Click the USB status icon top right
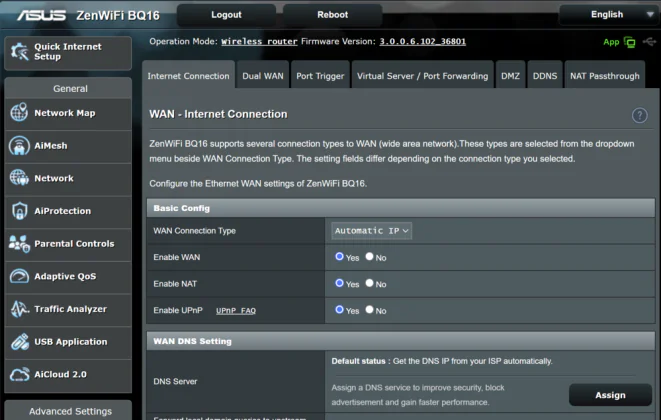661x420 pixels. tap(649, 41)
